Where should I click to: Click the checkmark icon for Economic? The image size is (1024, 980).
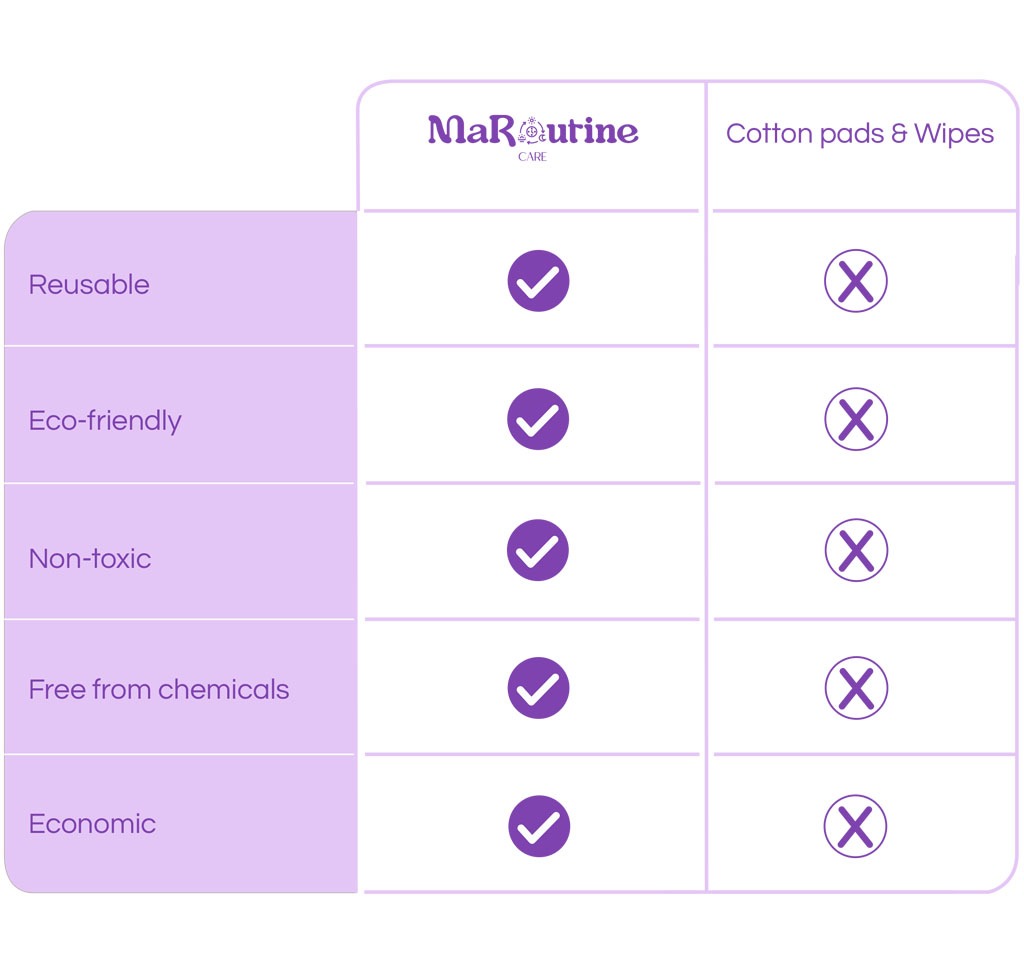538,826
